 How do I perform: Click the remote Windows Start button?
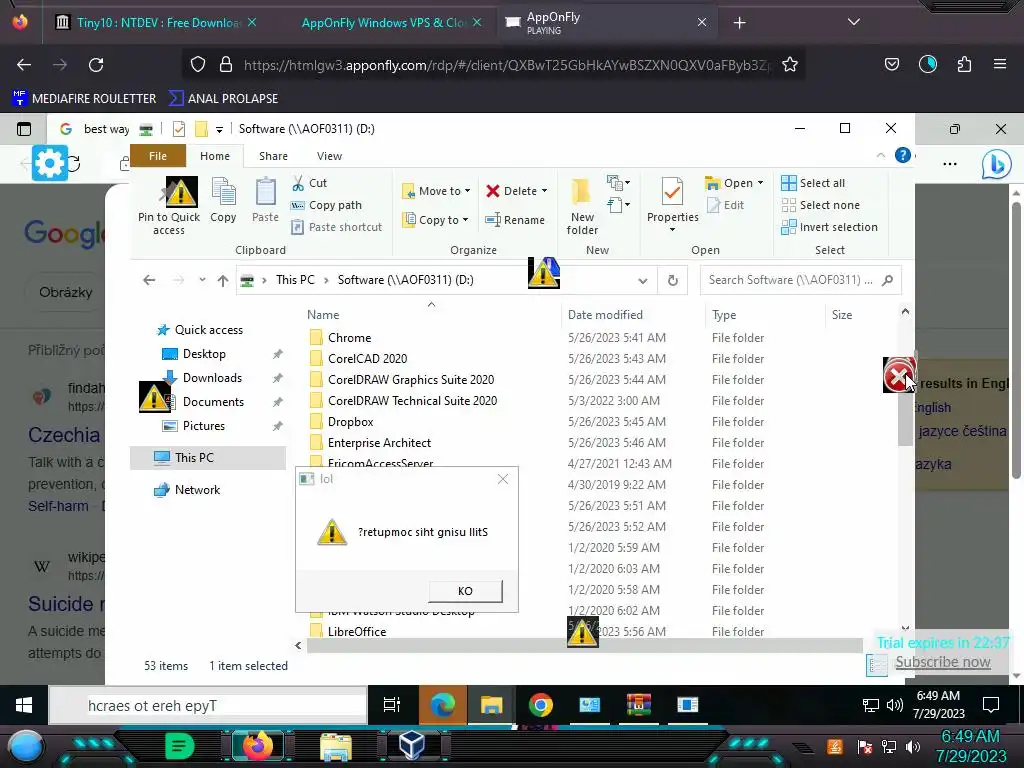[x=24, y=705]
